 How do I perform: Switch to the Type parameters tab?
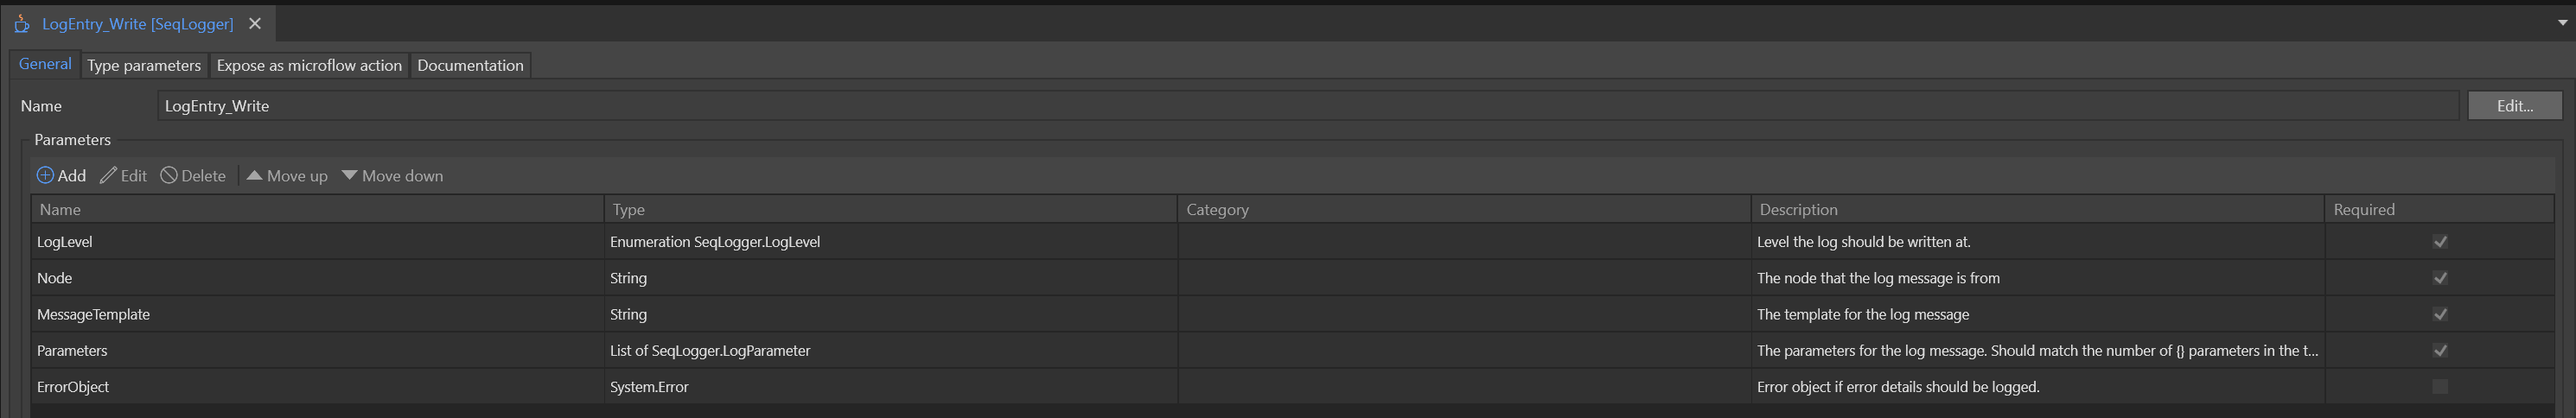tap(144, 65)
